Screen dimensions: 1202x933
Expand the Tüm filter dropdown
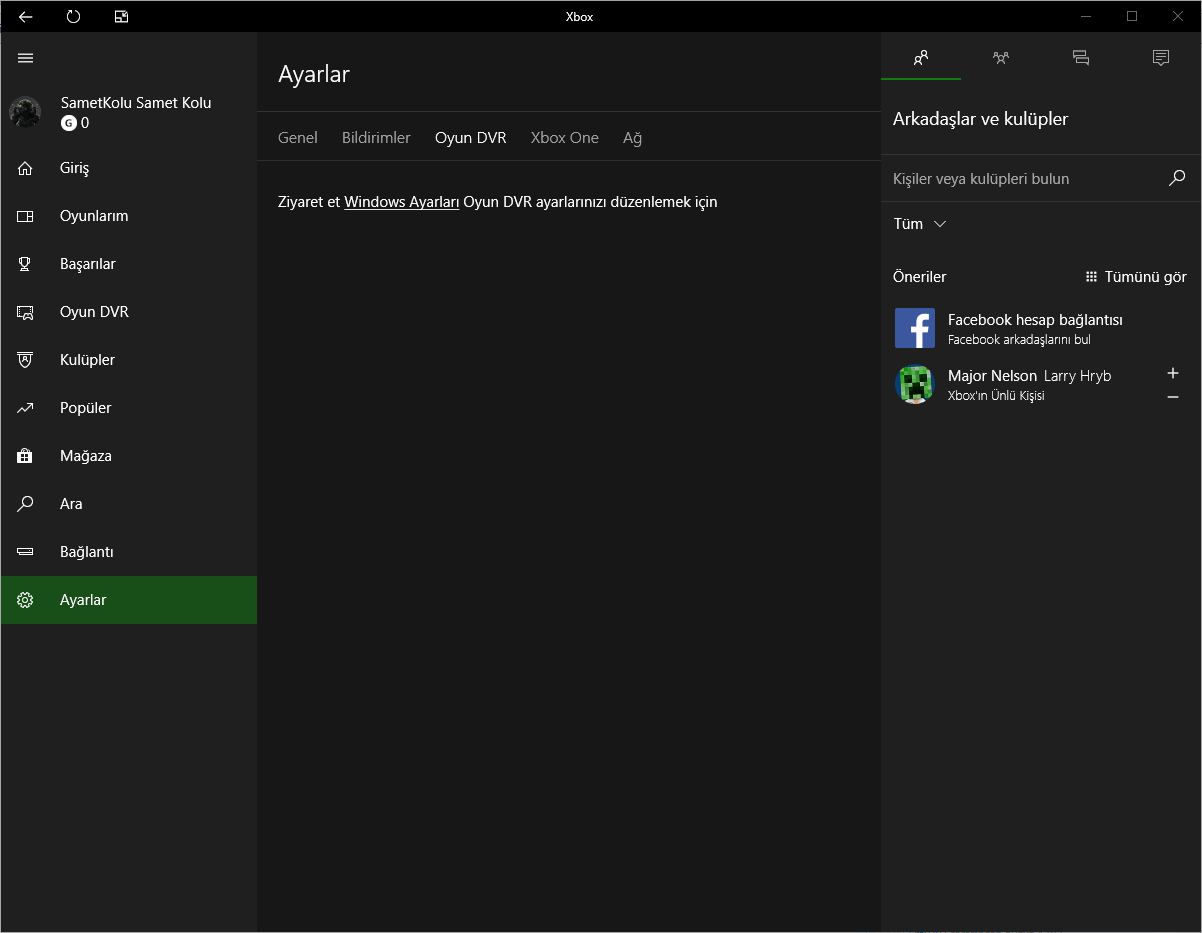click(920, 224)
